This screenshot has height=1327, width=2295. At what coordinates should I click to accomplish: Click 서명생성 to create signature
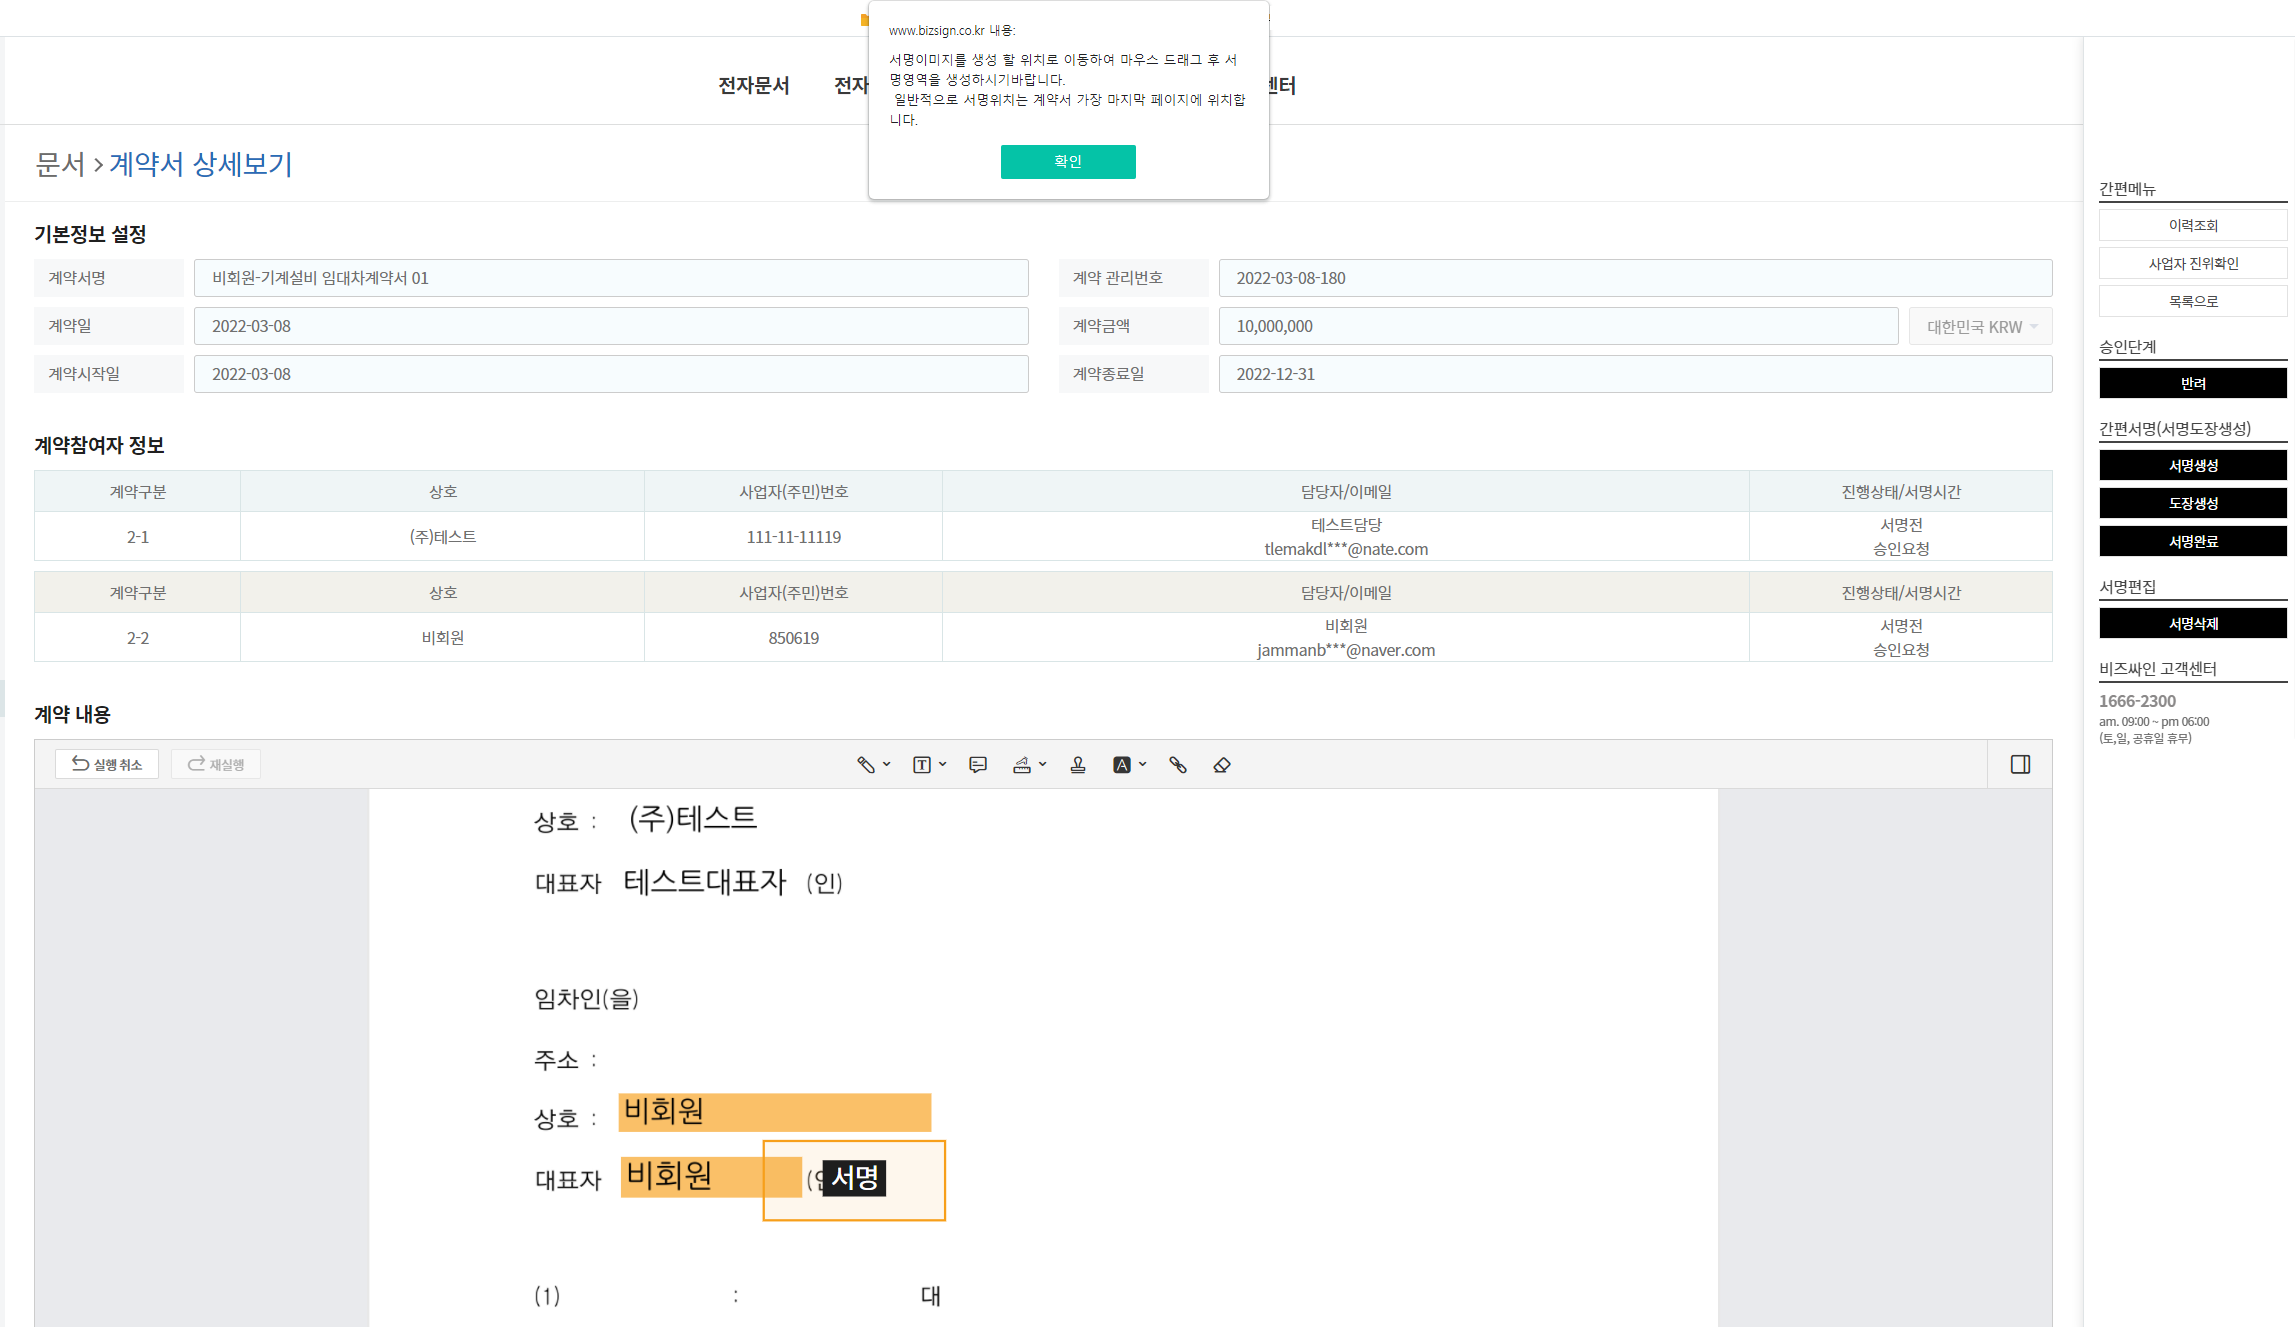(x=2192, y=466)
